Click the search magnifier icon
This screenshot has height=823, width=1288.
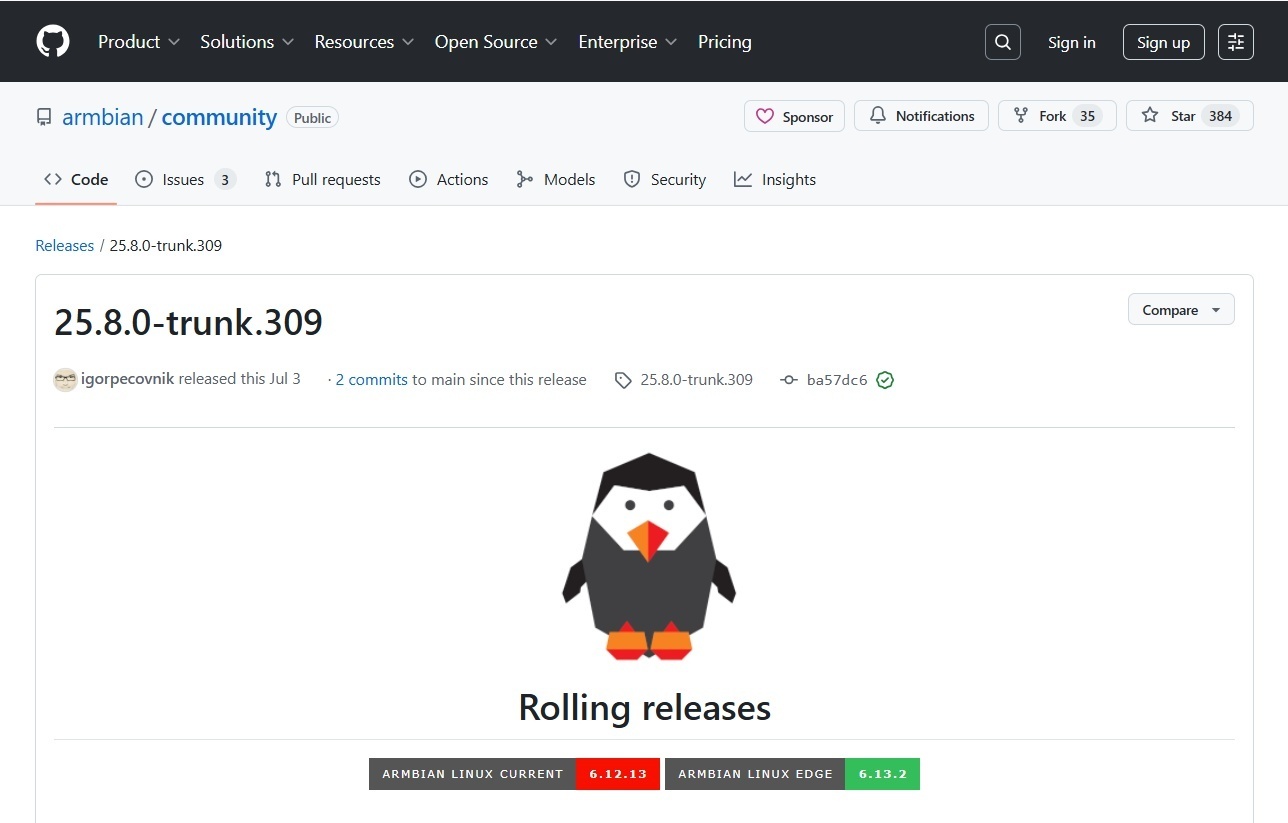click(x=1003, y=42)
